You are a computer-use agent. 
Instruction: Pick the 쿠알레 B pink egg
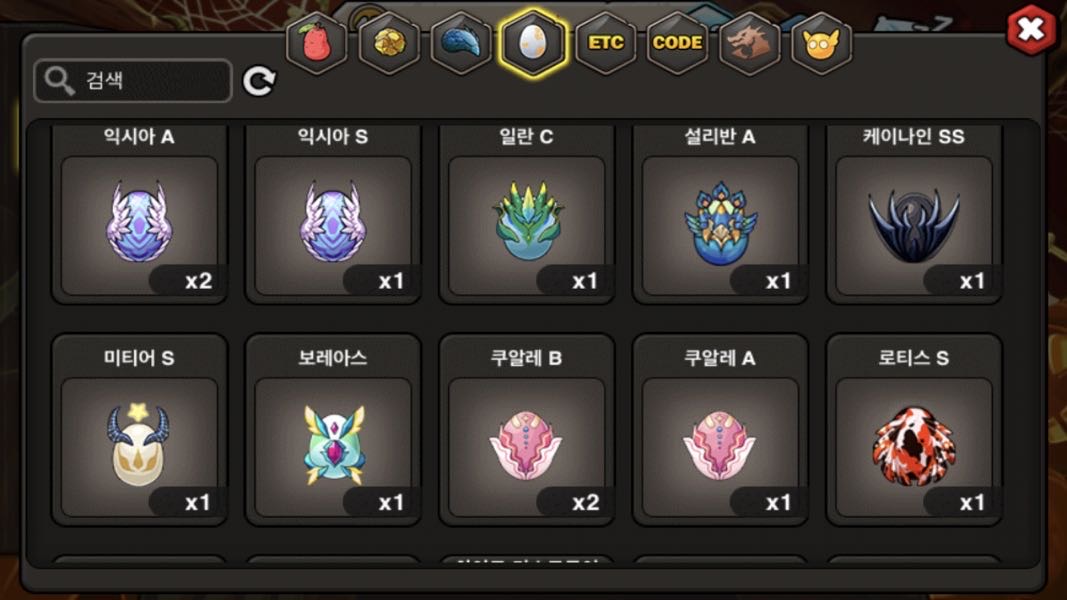(x=527, y=430)
